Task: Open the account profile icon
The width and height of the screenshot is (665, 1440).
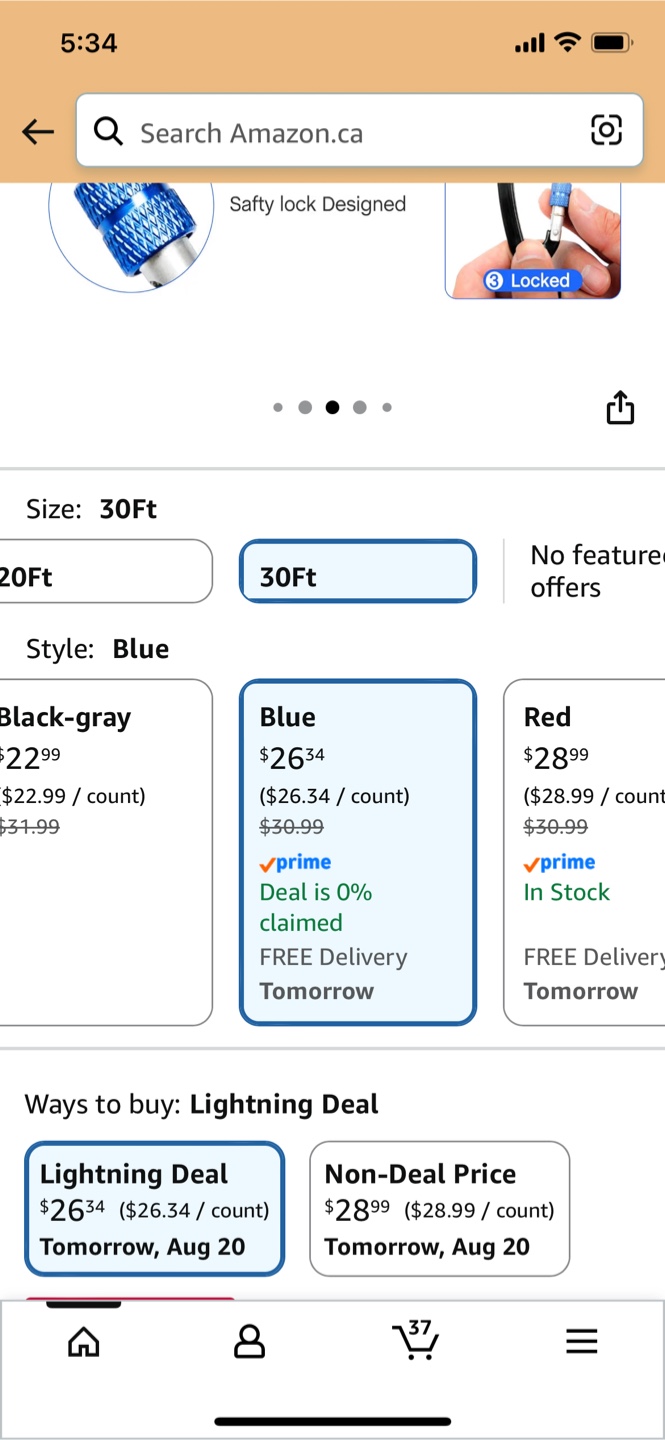Action: tap(249, 1341)
